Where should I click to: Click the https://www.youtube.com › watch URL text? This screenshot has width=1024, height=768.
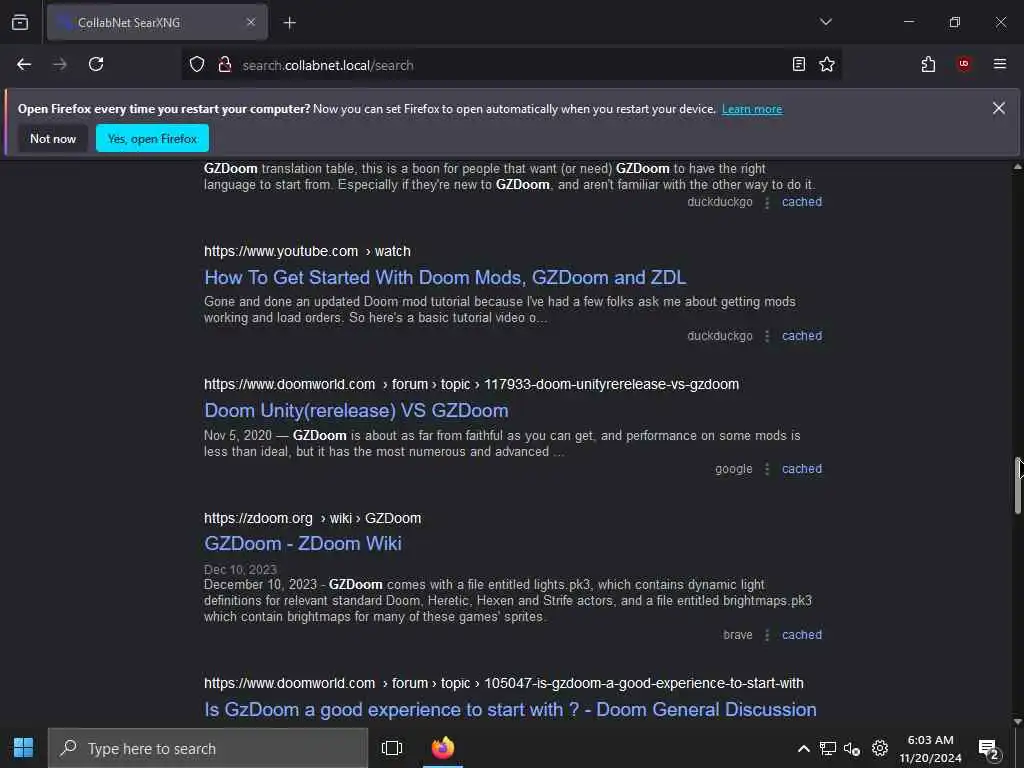pos(307,251)
